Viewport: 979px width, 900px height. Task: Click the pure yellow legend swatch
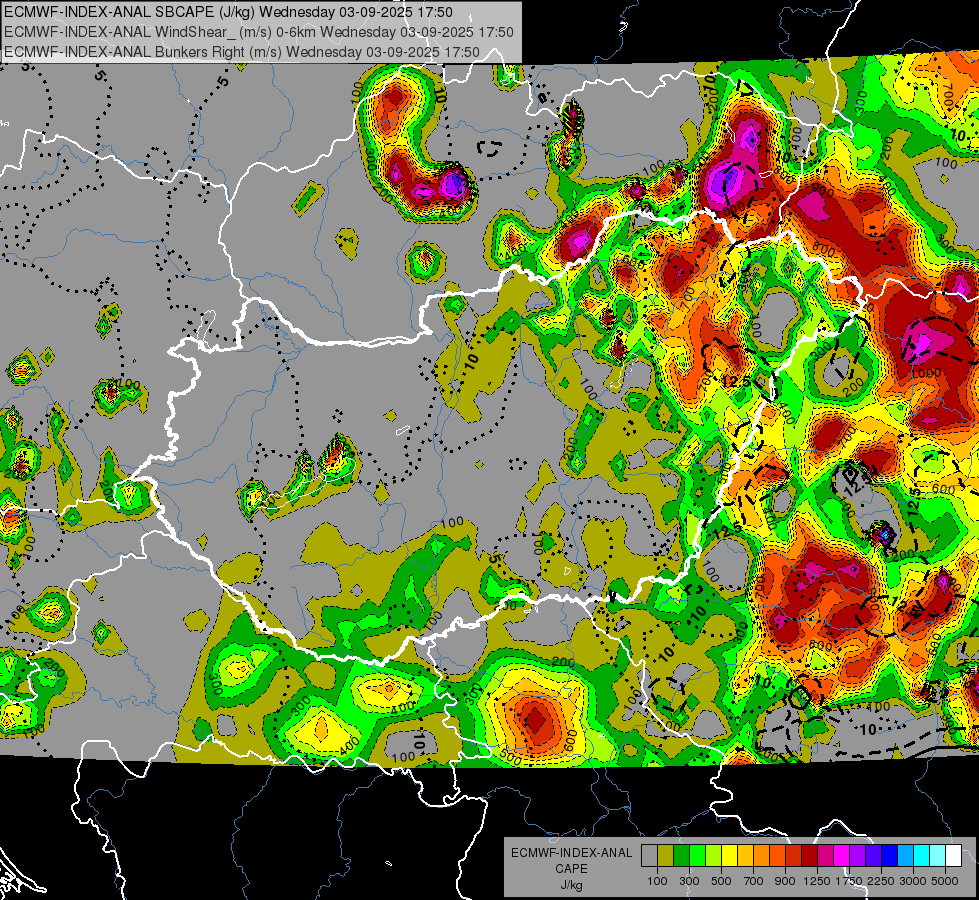pyautogui.click(x=729, y=856)
